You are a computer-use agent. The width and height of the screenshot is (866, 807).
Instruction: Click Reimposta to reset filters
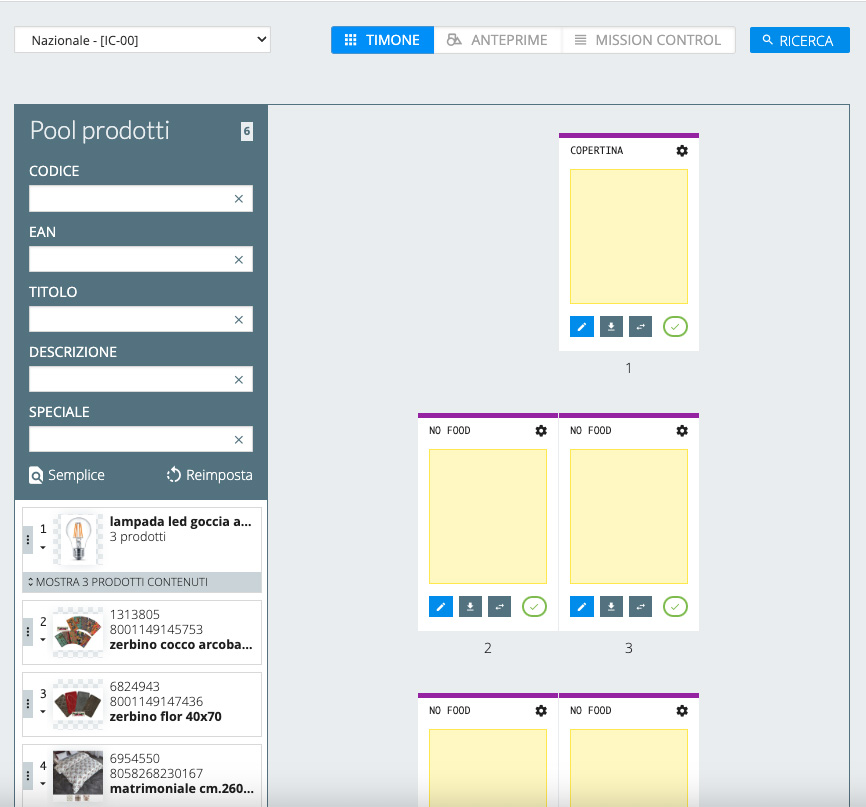tap(209, 475)
